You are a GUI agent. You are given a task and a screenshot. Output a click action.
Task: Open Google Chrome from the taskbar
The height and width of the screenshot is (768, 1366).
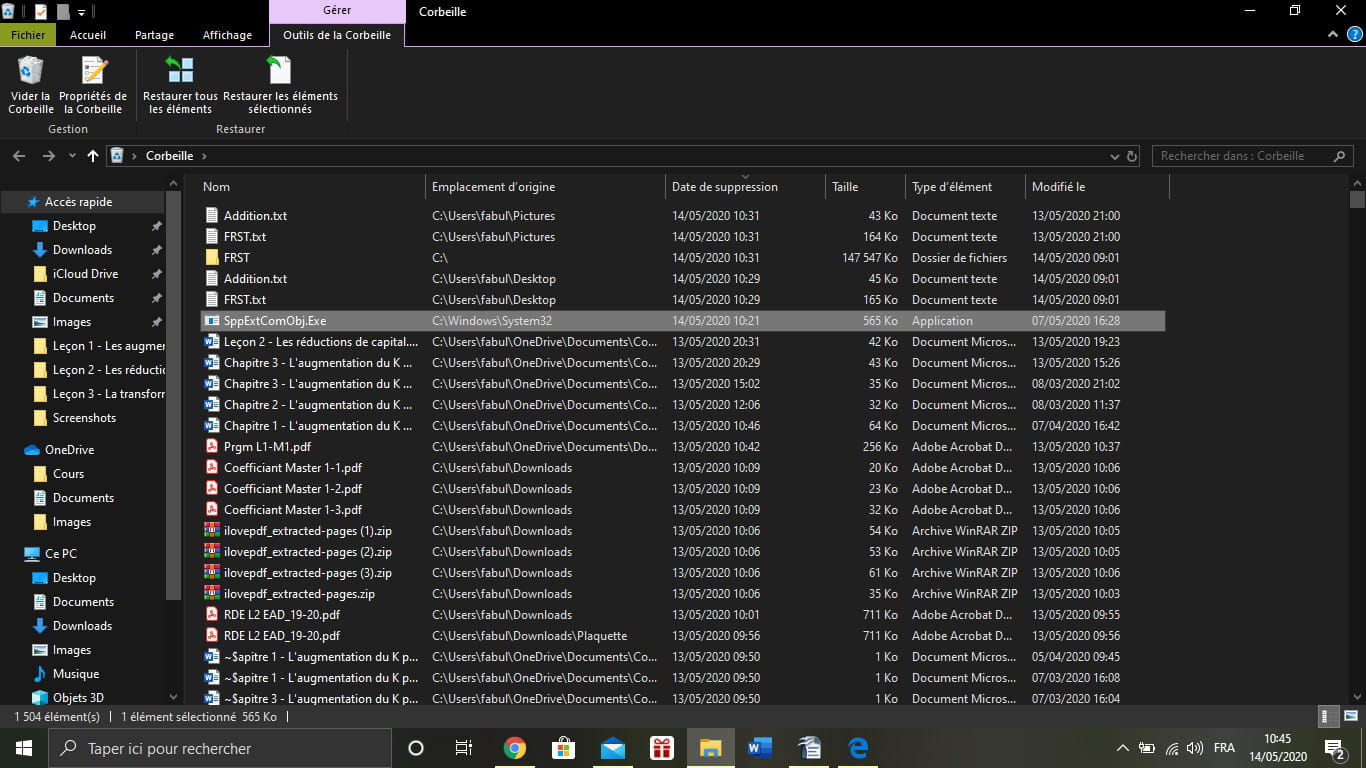[514, 748]
